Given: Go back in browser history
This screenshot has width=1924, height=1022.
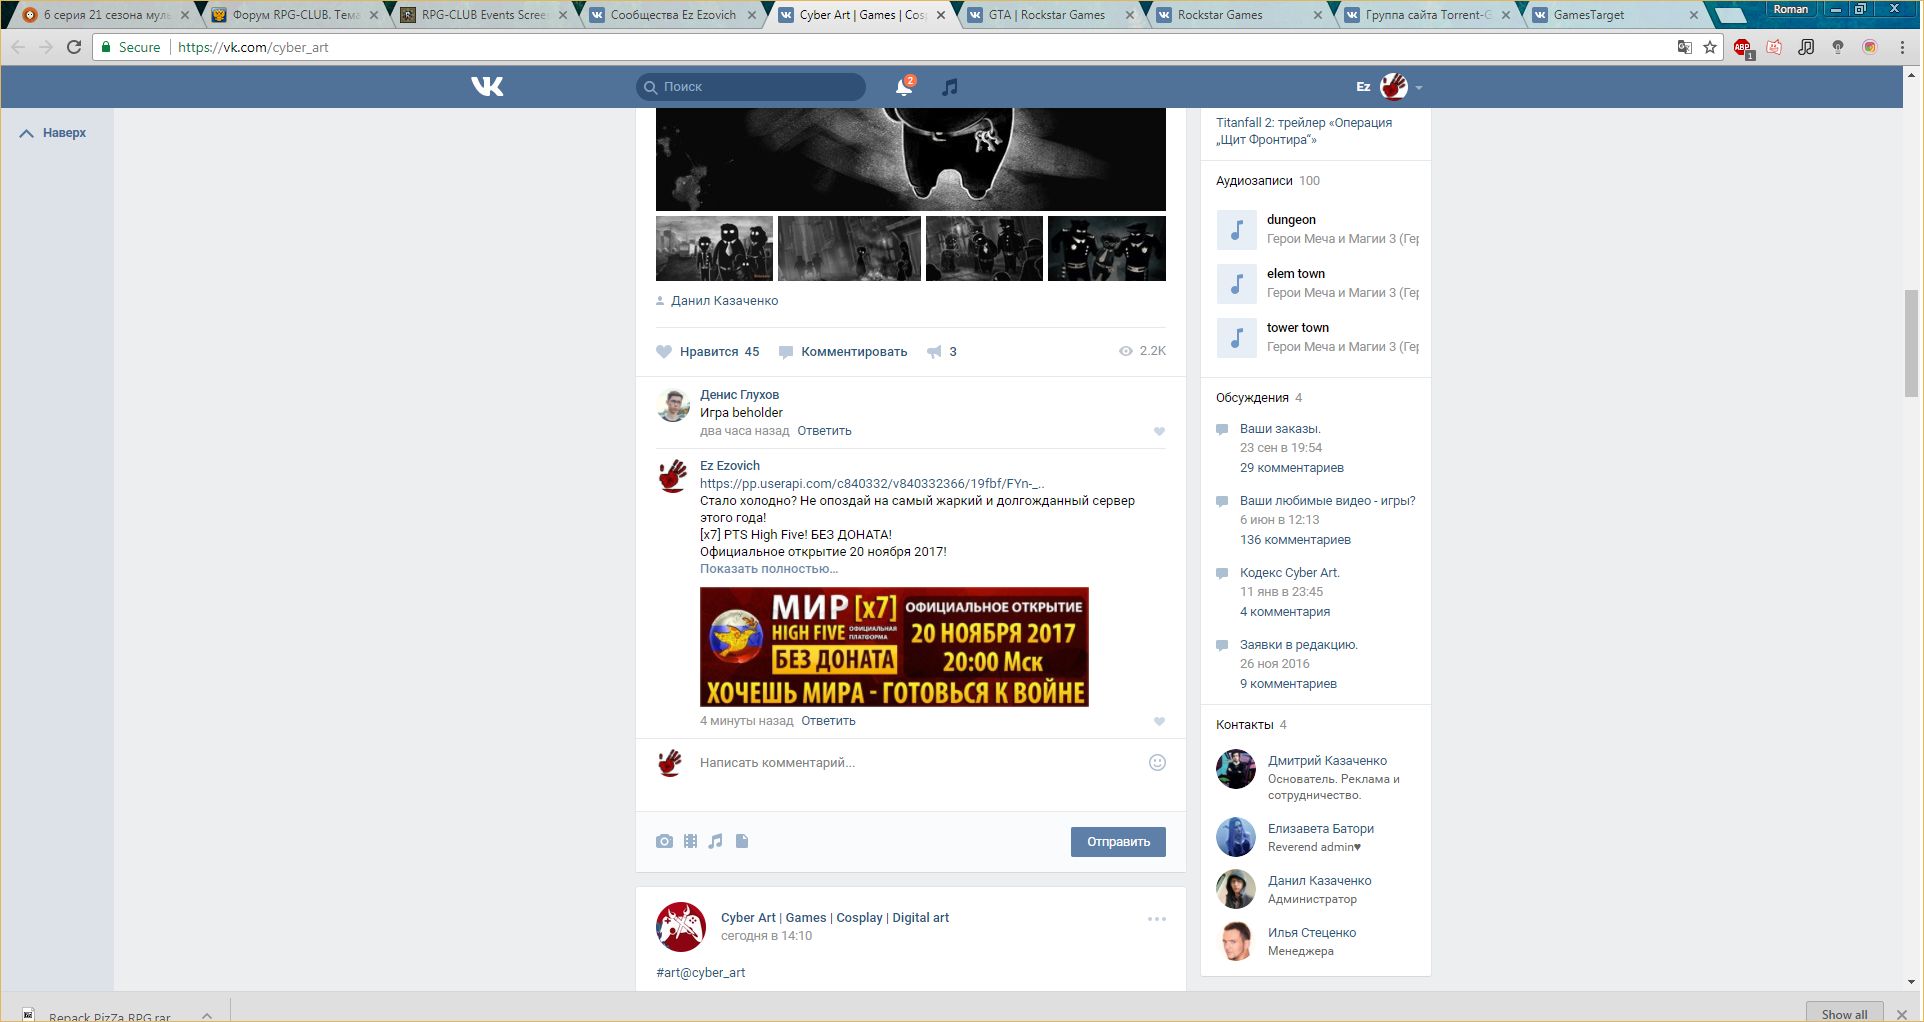Looking at the screenshot, I should coord(18,47).
